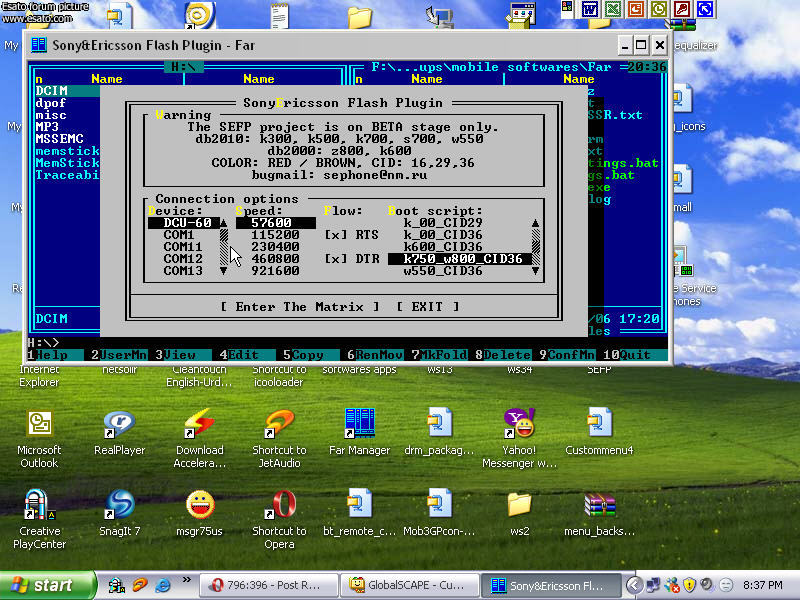Image resolution: width=800 pixels, height=600 pixels.
Task: Select Custommenu4 file icon
Action: 599,431
